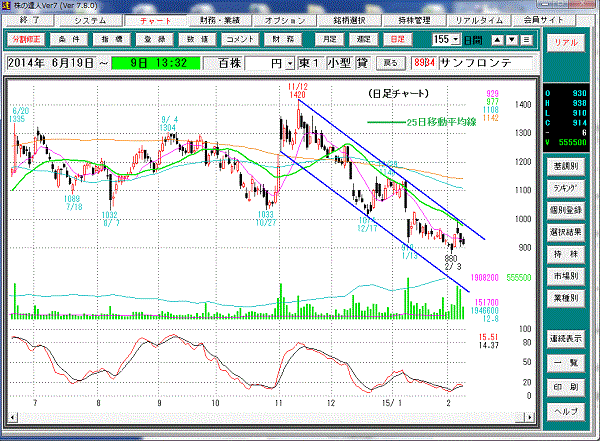Viewport: 600px width, 442px height.
Task: Click the 1032 8/7 low label on chart
Action: pyautogui.click(x=110, y=219)
